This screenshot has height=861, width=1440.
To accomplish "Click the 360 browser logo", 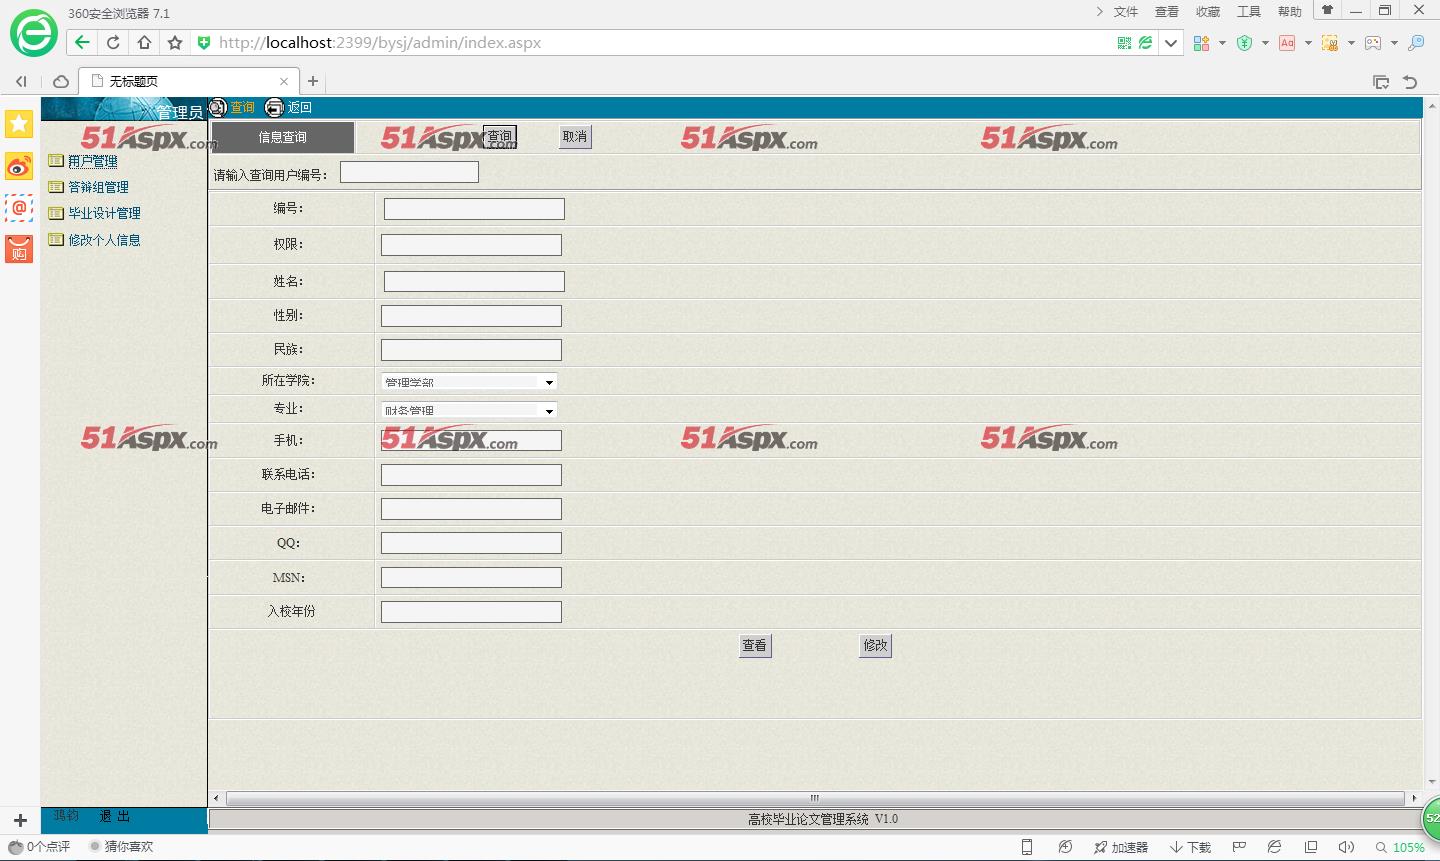I will (34, 34).
